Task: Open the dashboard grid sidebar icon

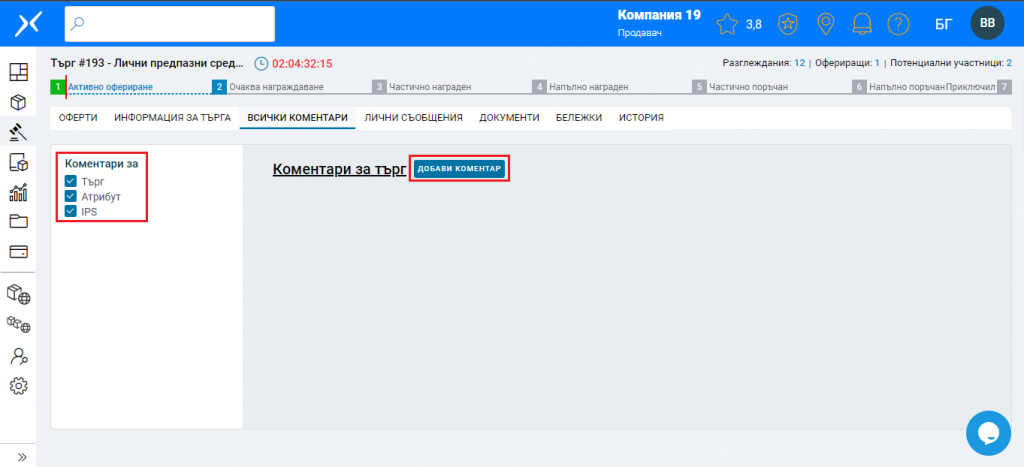Action: pos(18,72)
